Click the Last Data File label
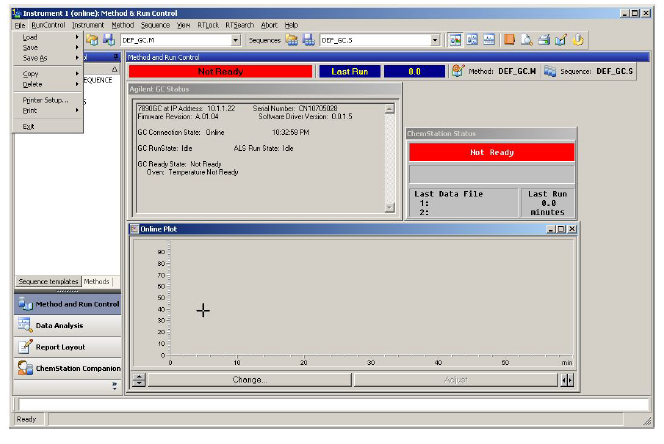This screenshot has width=664, height=444. tap(448, 194)
